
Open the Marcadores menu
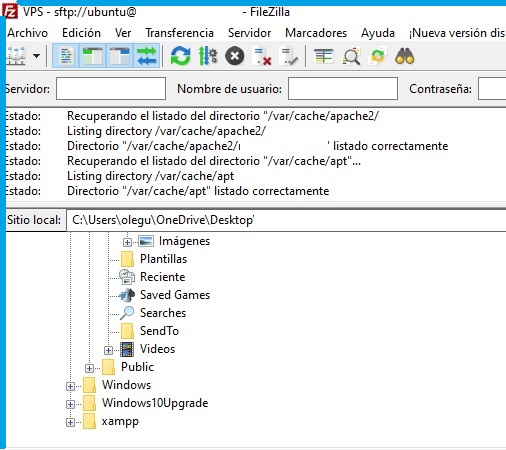(x=316, y=33)
